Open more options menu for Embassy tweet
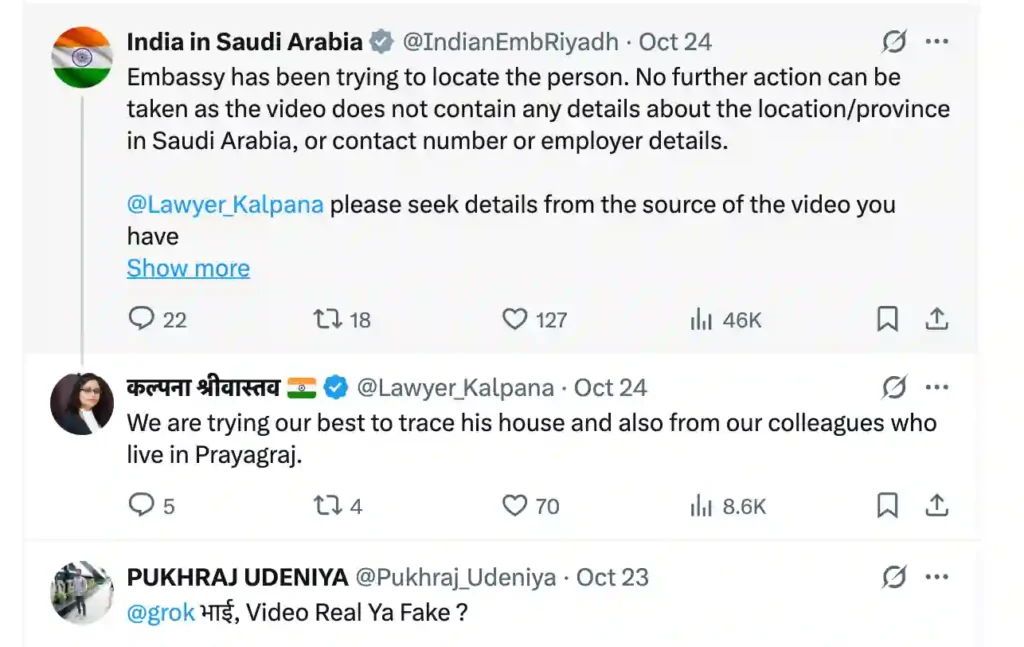Screen dimensions: 1024x647 tap(936, 42)
